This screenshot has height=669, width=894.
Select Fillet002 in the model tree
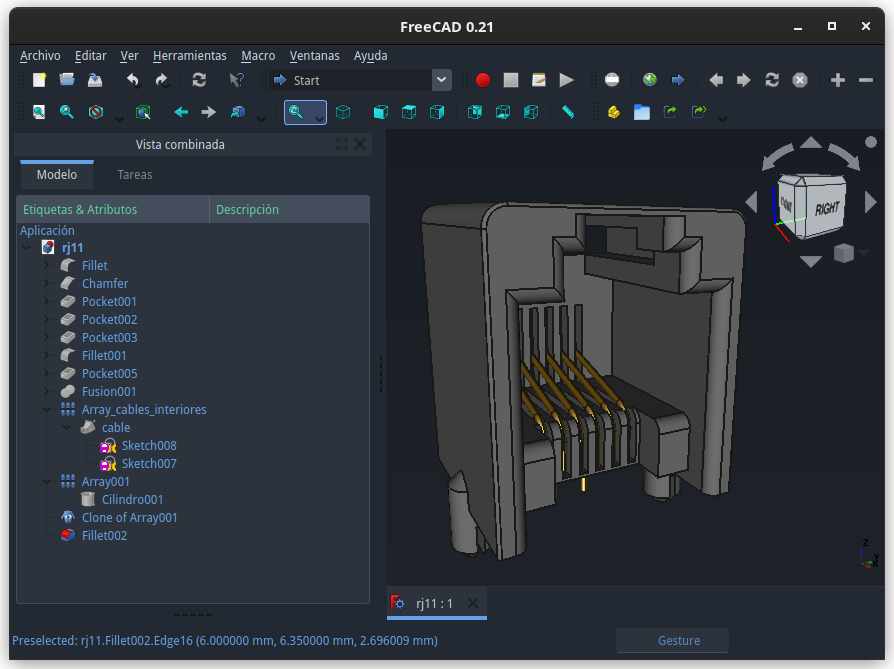pos(104,536)
